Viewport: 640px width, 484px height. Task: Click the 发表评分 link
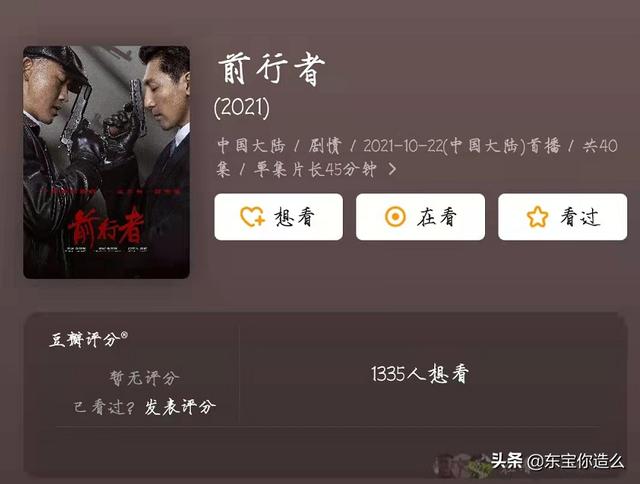tap(180, 407)
